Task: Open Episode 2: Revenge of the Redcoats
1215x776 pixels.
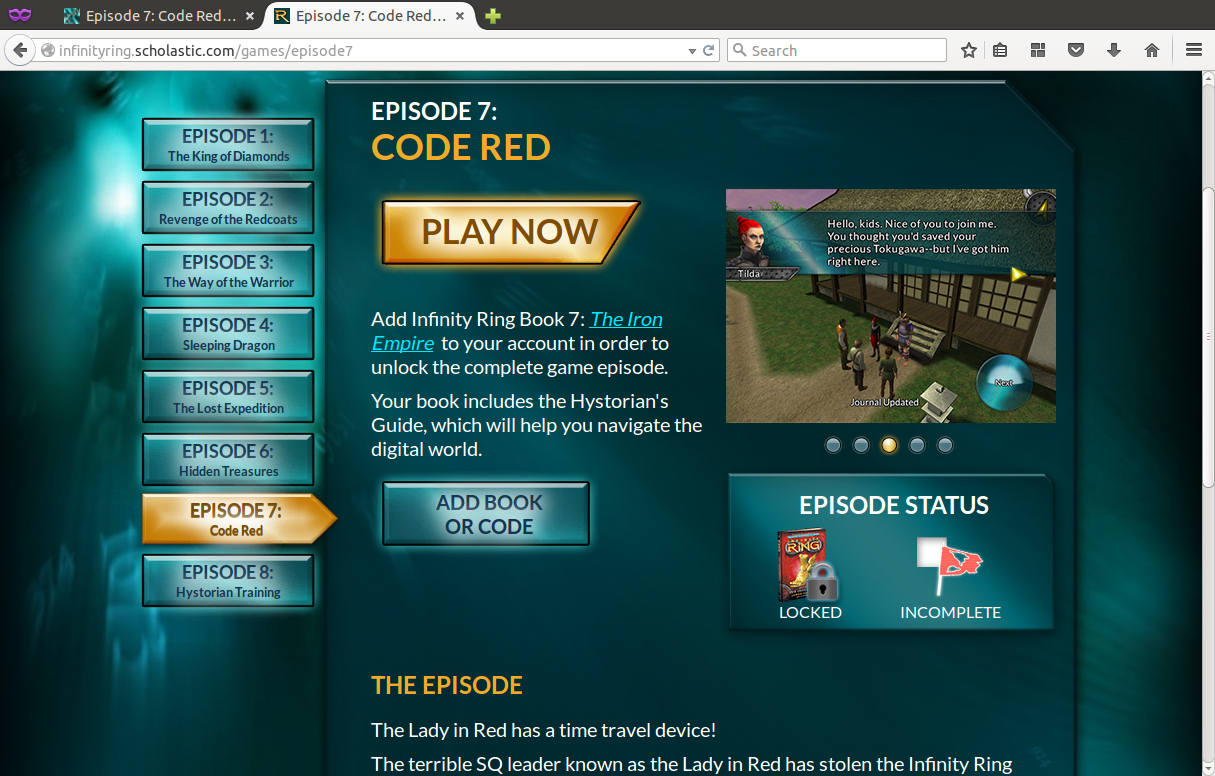Action: coord(228,208)
